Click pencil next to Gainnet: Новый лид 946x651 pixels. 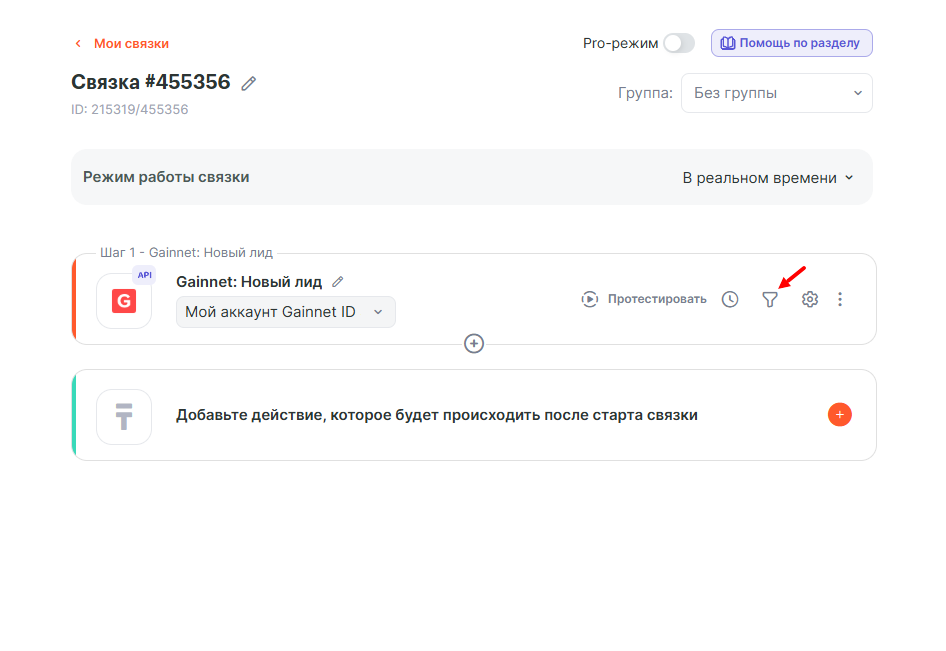(x=338, y=282)
